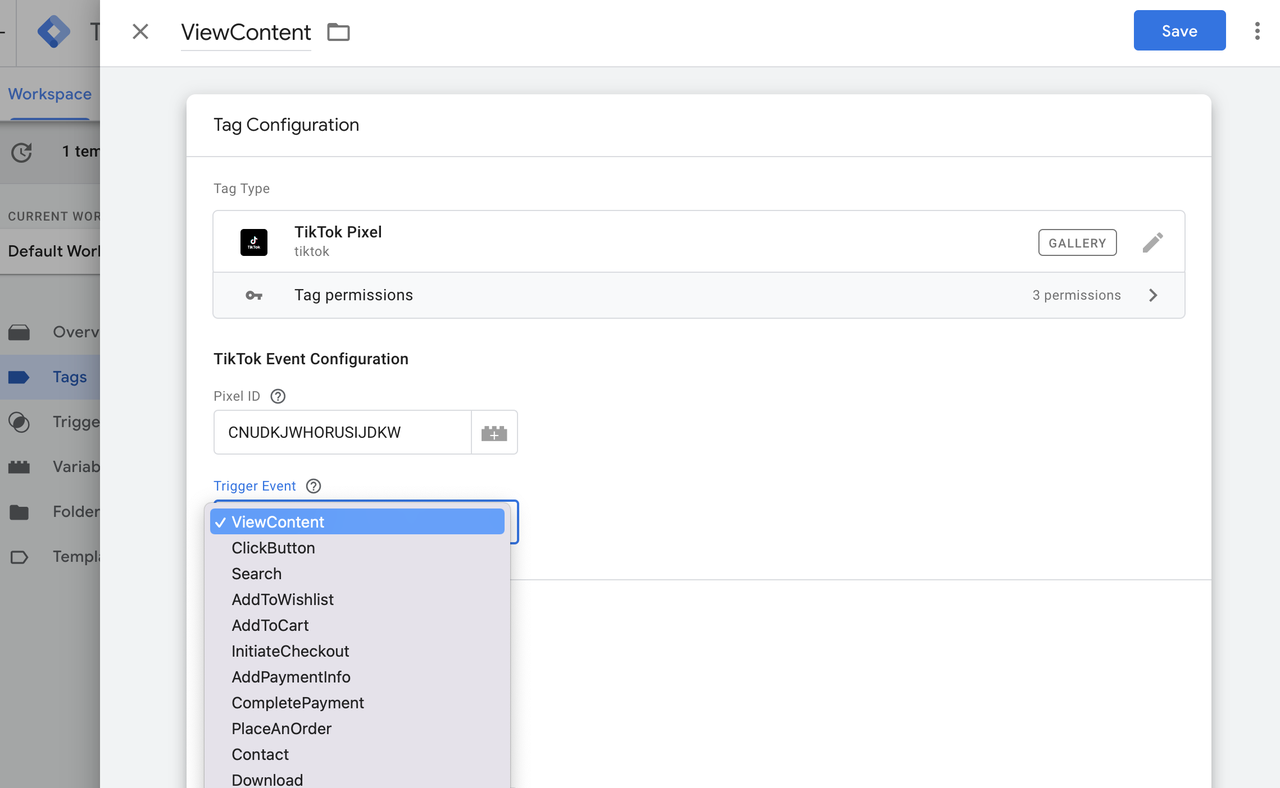Image resolution: width=1280 pixels, height=788 pixels.
Task: Insert a variable using the brick icon
Action: pos(494,433)
